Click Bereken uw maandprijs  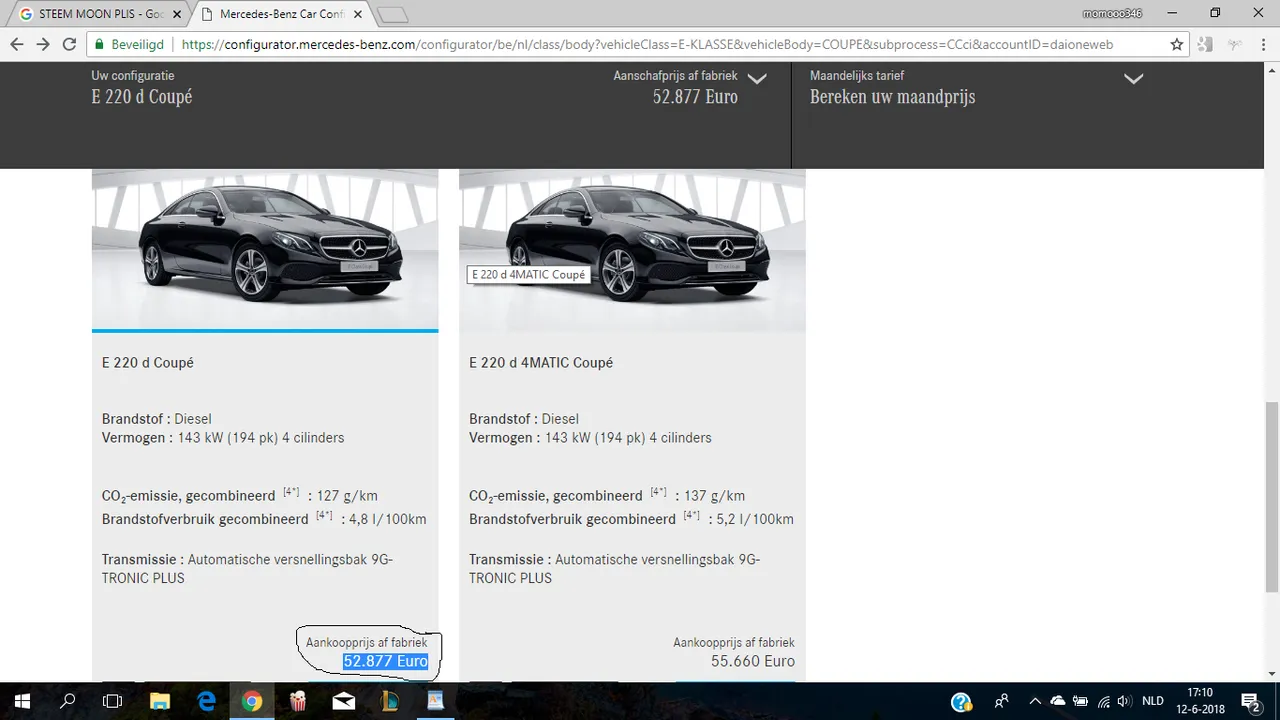892,97
